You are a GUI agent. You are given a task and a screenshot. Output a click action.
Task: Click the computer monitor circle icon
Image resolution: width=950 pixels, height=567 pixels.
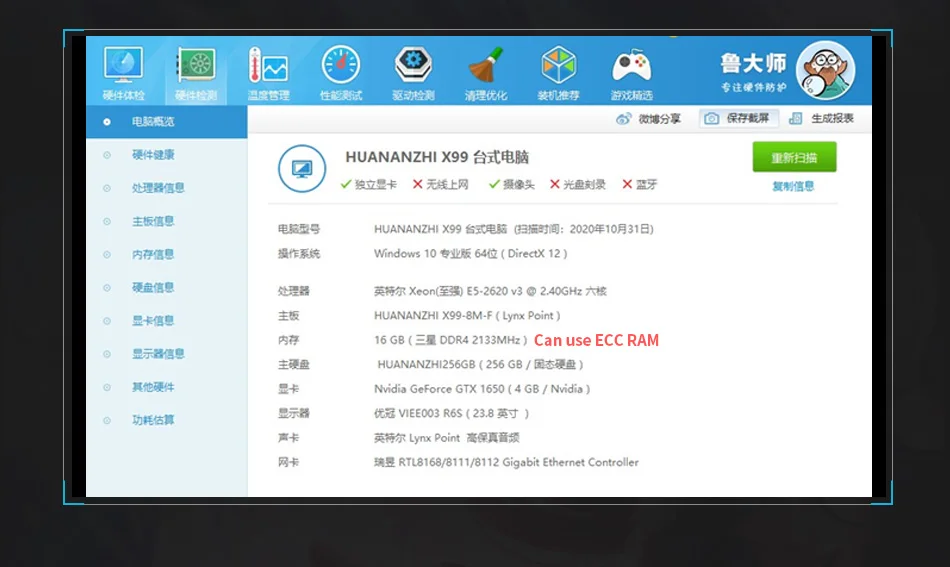click(x=302, y=168)
